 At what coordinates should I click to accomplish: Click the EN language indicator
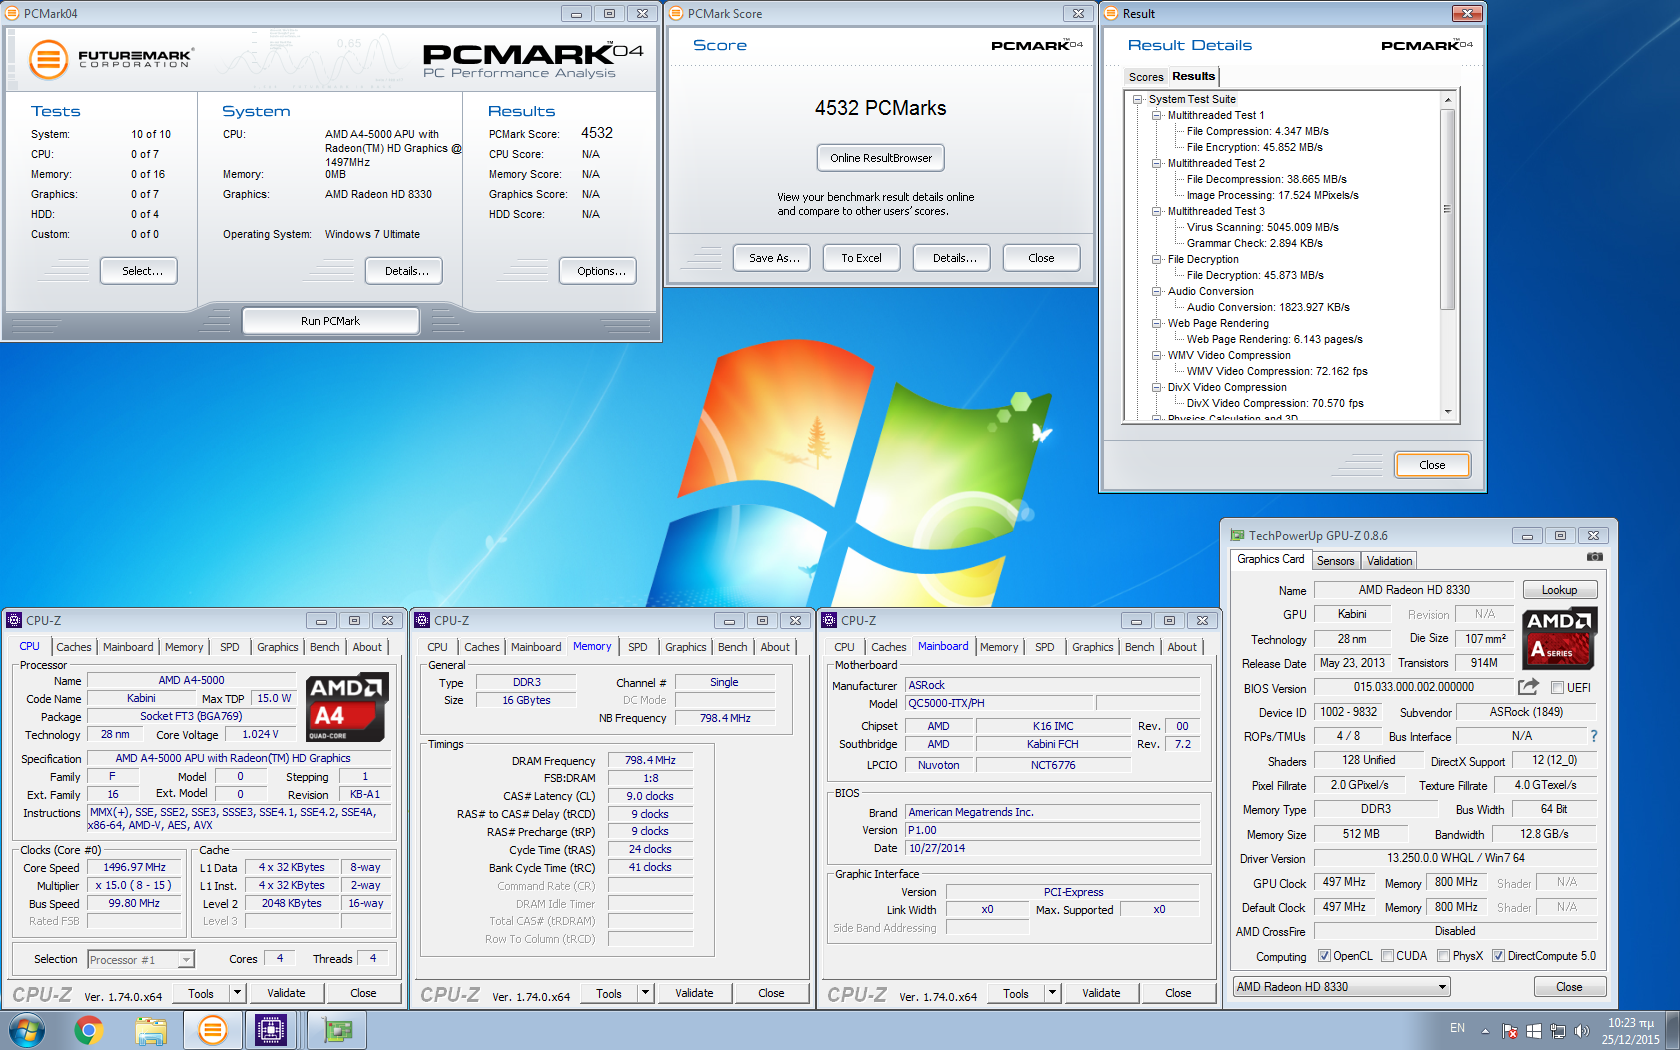point(1457,1028)
